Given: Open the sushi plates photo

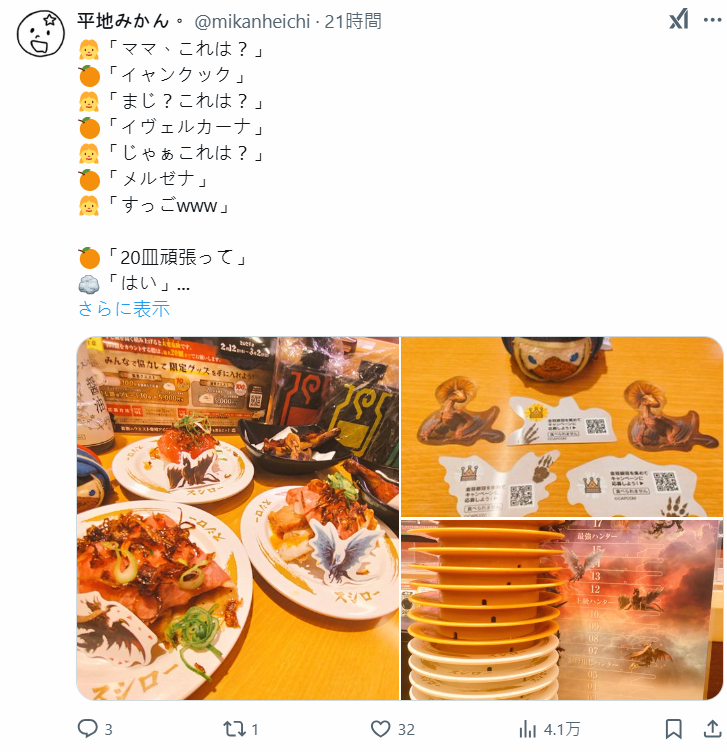Looking at the screenshot, I should point(238,518).
